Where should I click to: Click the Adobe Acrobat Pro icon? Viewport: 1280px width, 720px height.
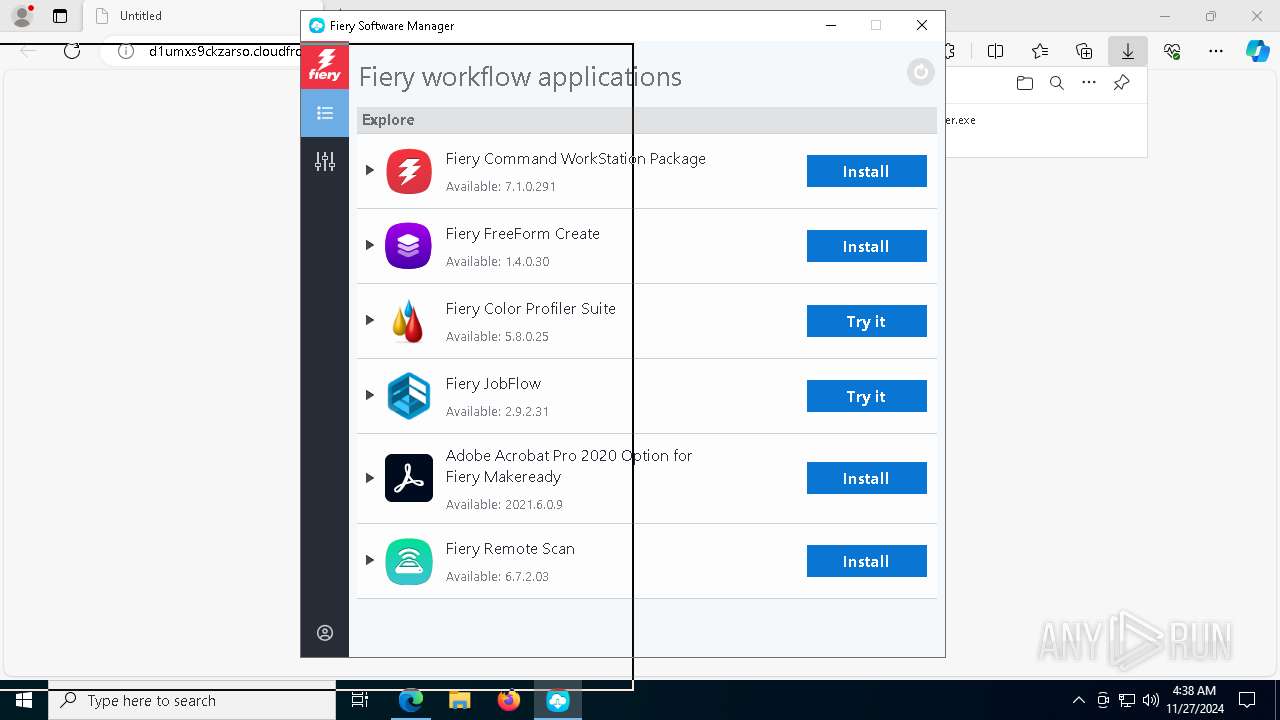pyautogui.click(x=409, y=478)
